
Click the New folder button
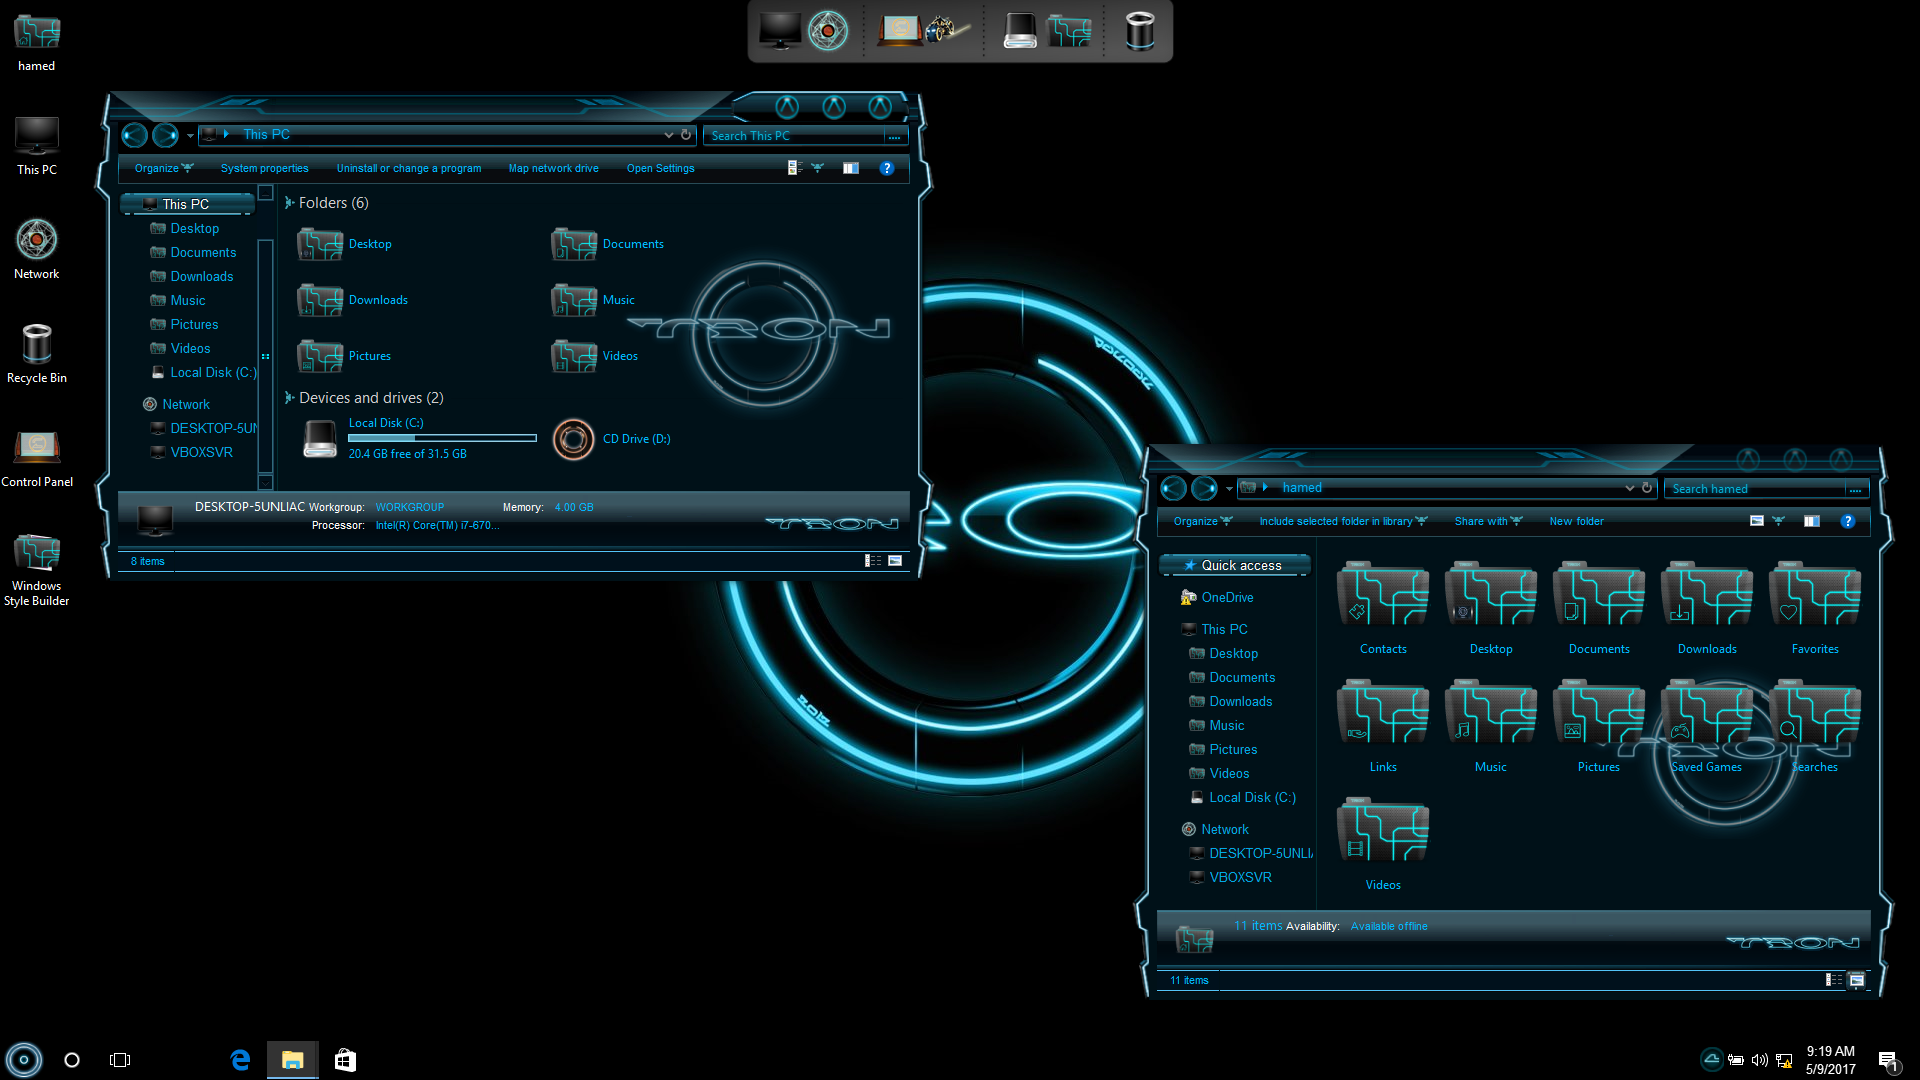click(1576, 521)
